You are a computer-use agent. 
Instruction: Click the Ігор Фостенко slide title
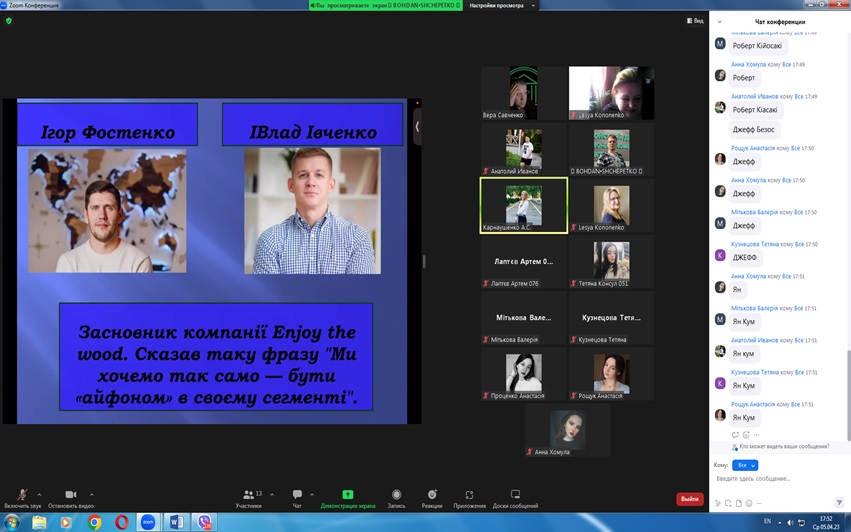[x=107, y=132]
